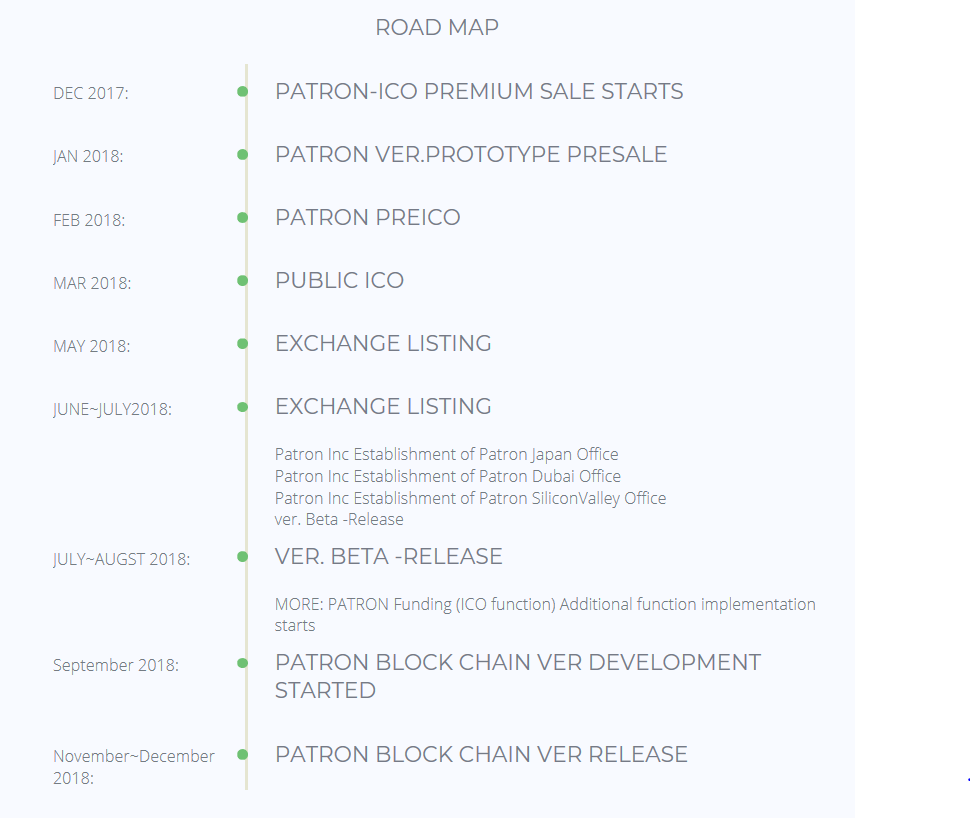Select the DEC 2017 date label
Image resolution: width=970 pixels, height=818 pixels.
click(x=91, y=93)
